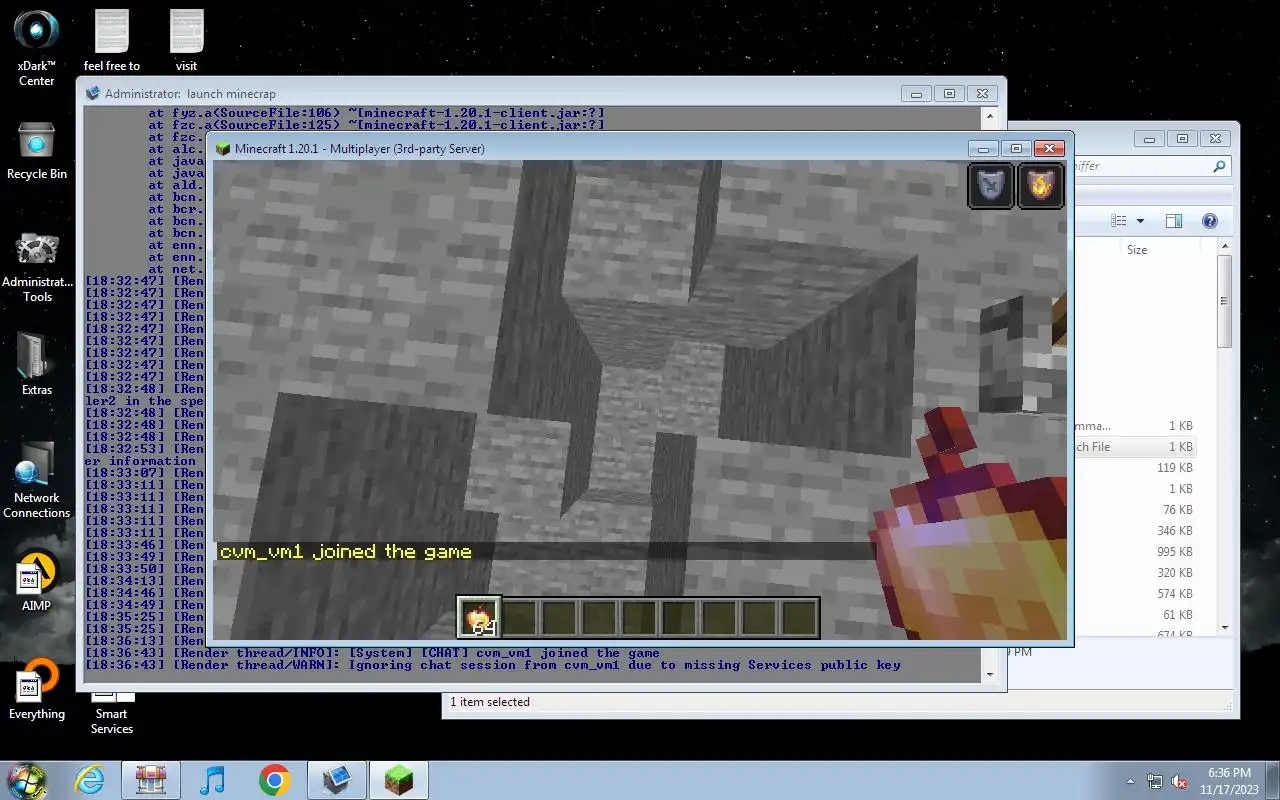Click scroll-down arrow of Explorer file list
Screen dimensions: 1280x800
pyautogui.click(x=1225, y=627)
